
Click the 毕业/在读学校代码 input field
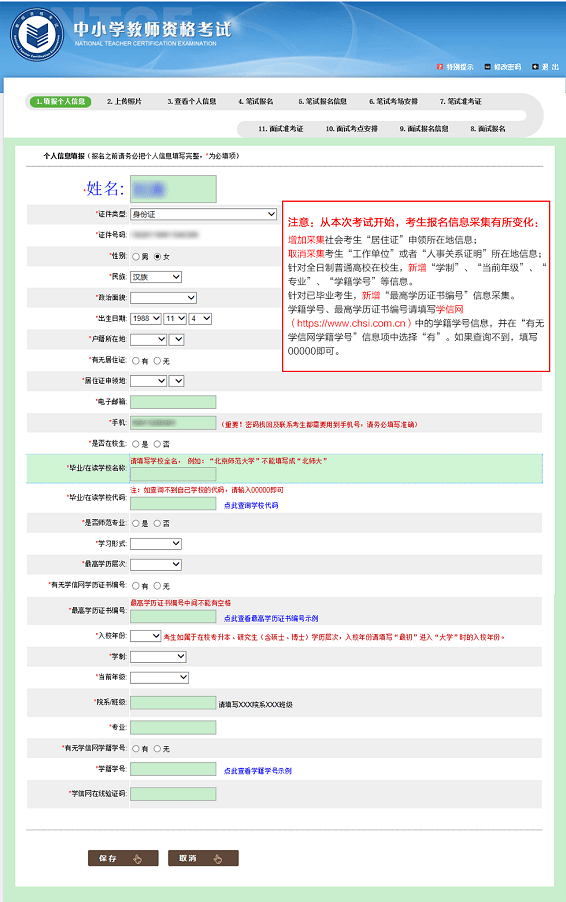[x=173, y=504]
